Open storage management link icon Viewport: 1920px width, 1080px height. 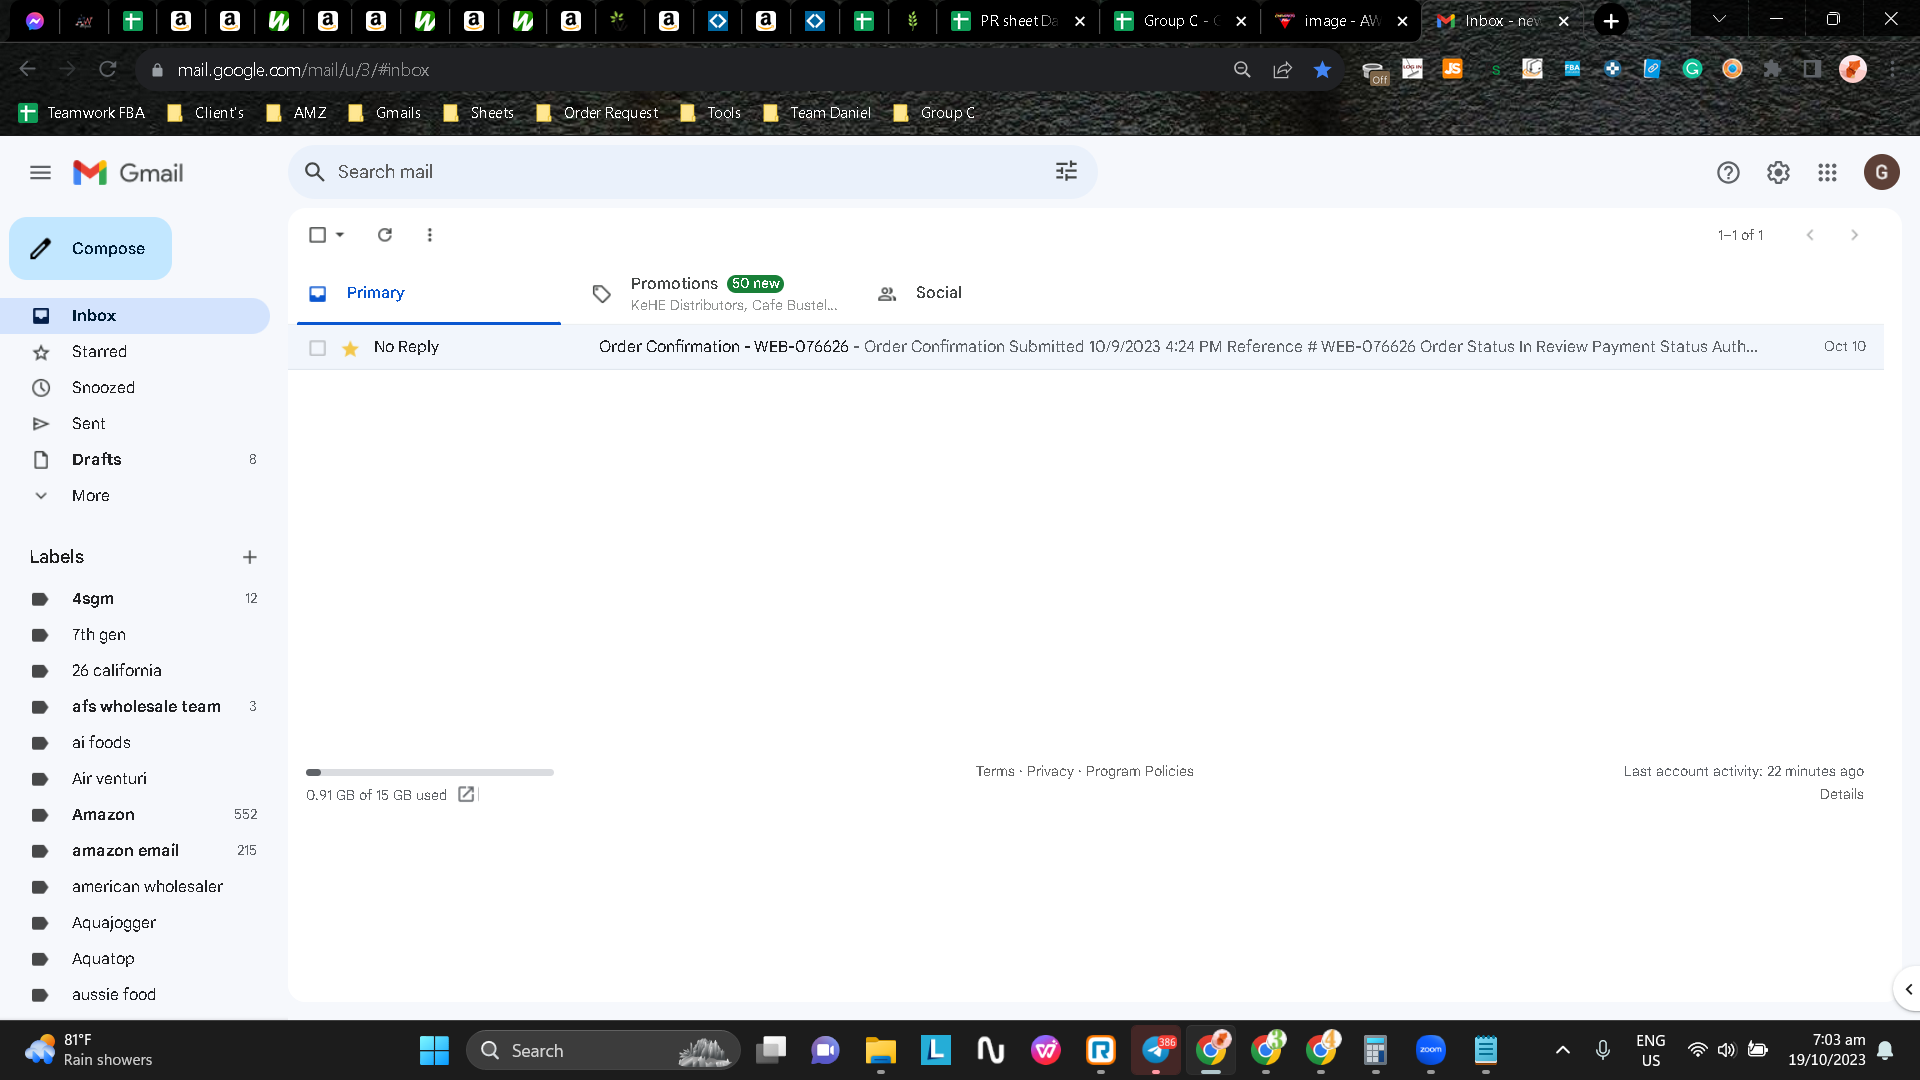pyautogui.click(x=466, y=794)
